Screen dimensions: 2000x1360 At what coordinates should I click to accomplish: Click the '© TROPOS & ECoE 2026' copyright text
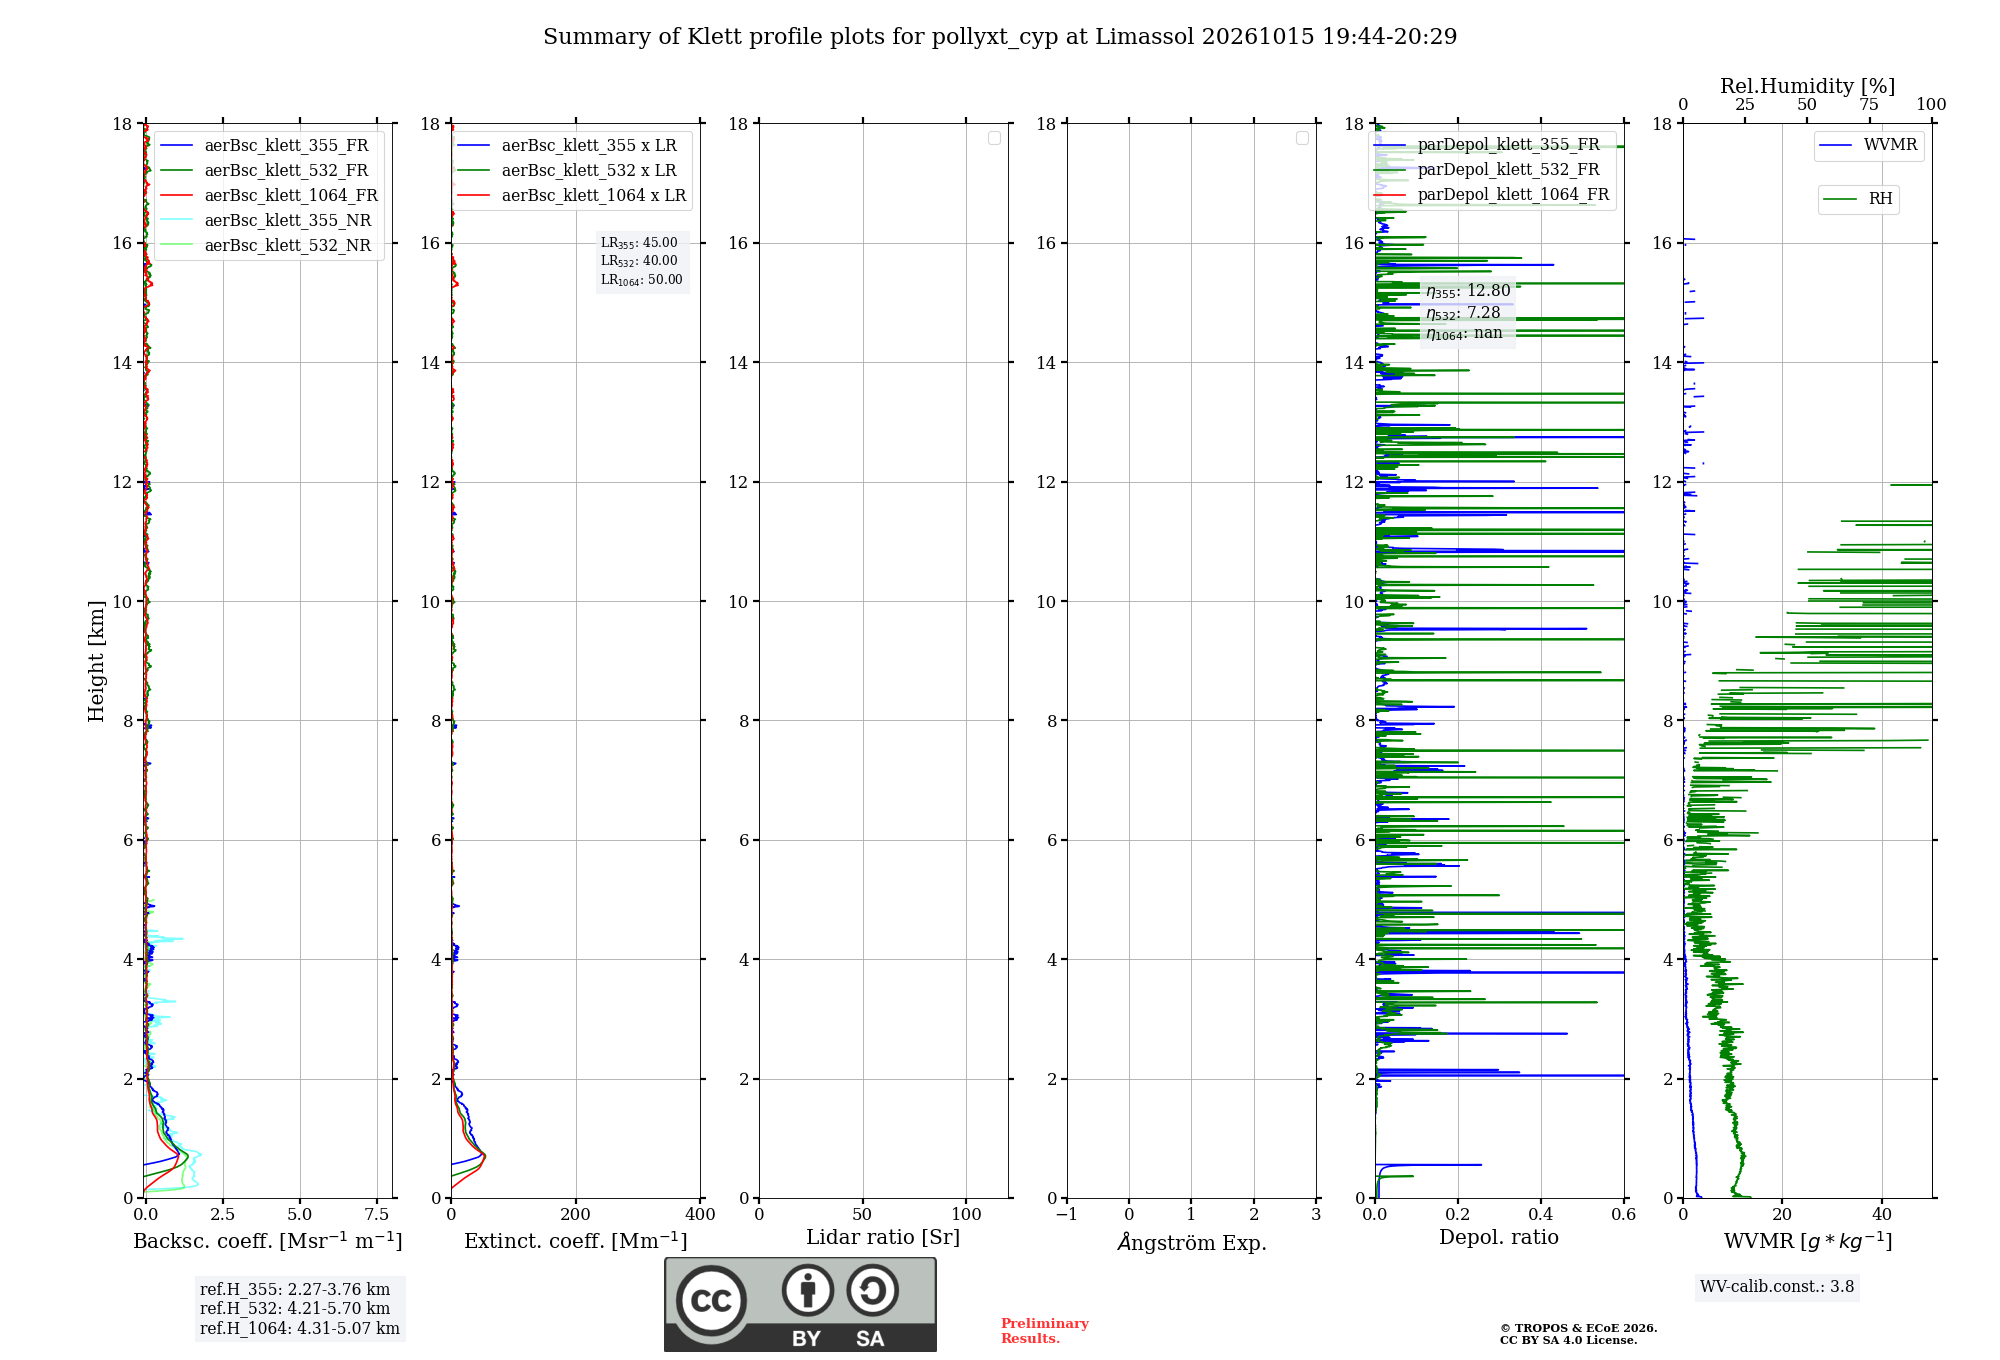pos(1579,1328)
